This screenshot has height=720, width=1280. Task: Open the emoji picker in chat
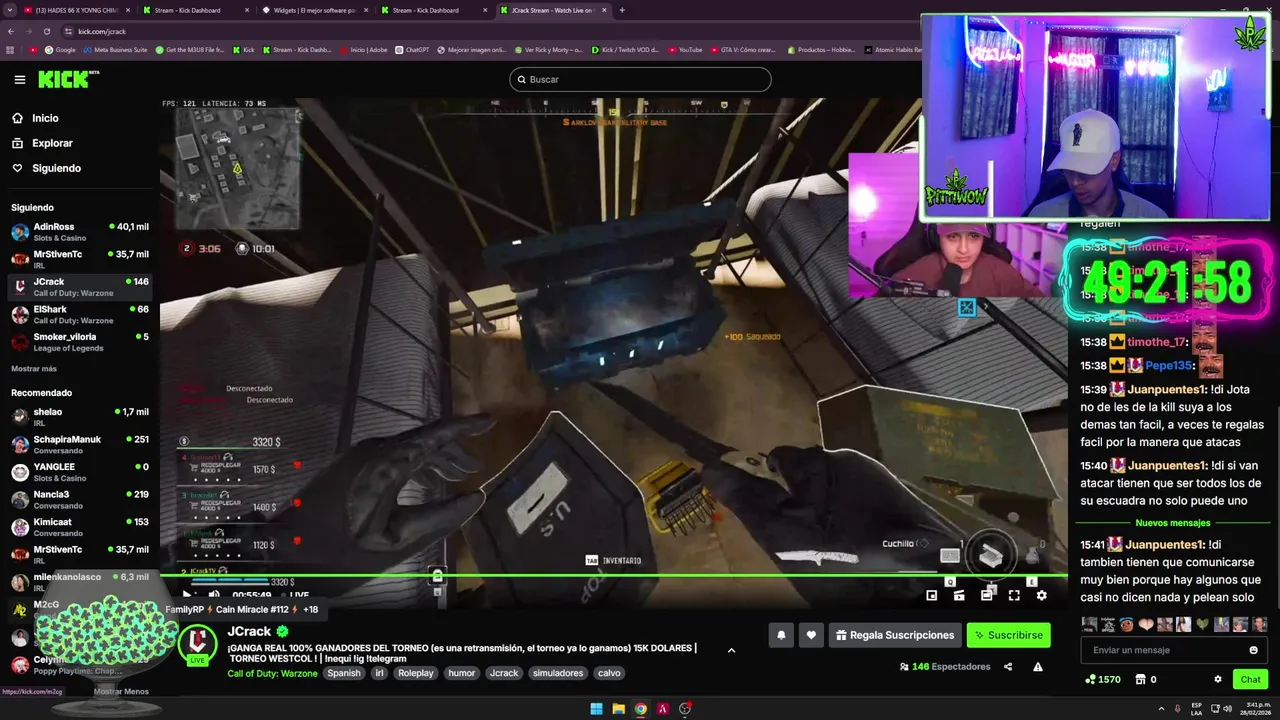[x=1254, y=650]
